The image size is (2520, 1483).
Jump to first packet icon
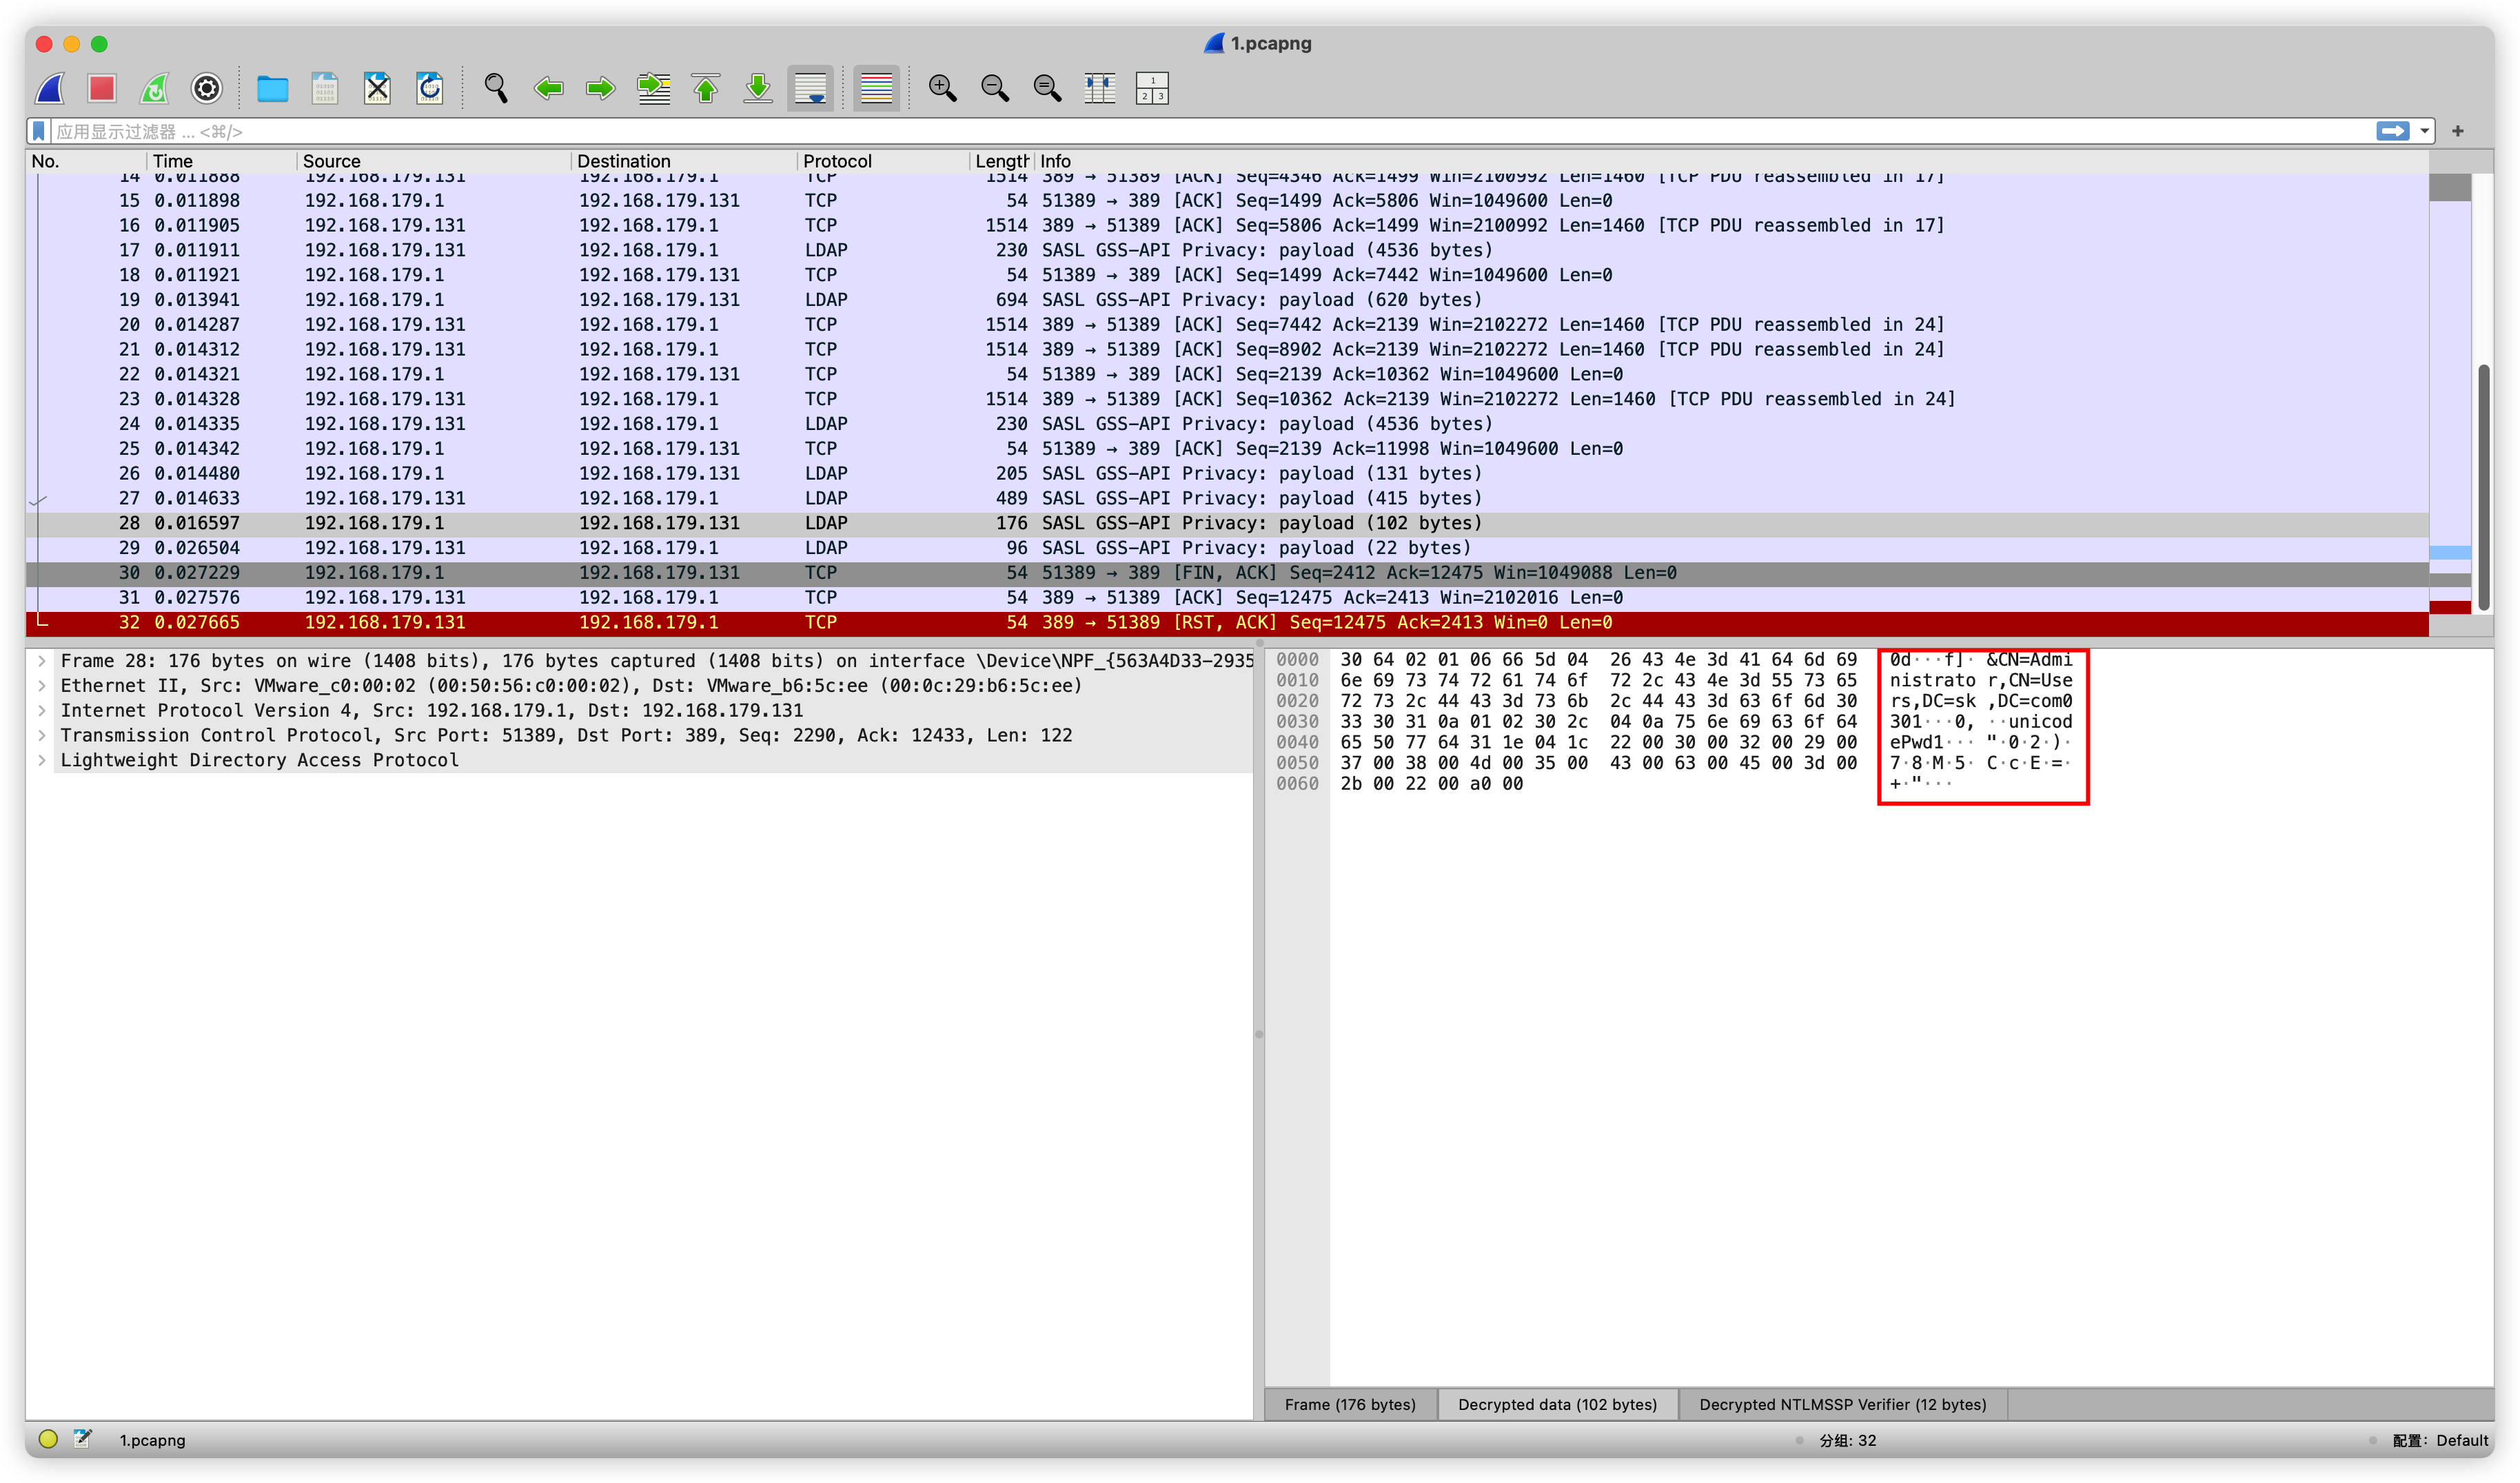coord(706,89)
